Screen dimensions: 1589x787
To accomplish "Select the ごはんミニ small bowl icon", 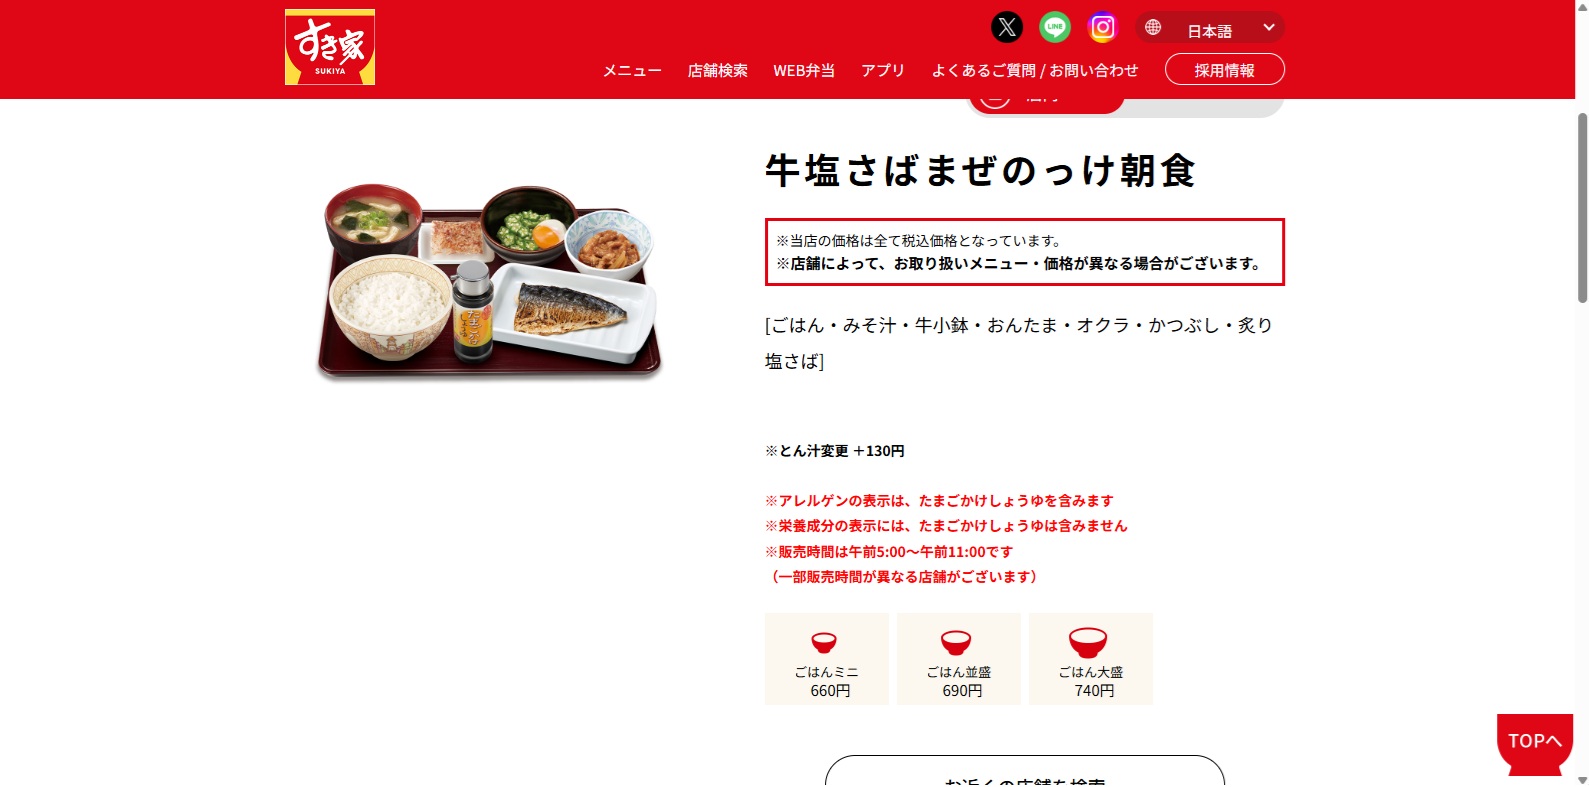I will [x=824, y=642].
